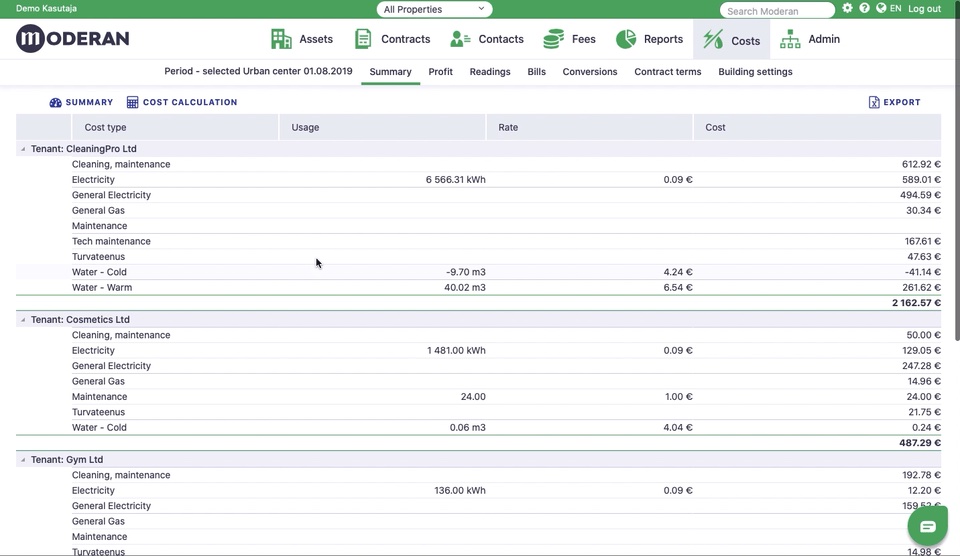Viewport: 960px width, 556px height.
Task: Click Gym Cleaning, maintenance cost 192.78 €
Action: (921, 475)
